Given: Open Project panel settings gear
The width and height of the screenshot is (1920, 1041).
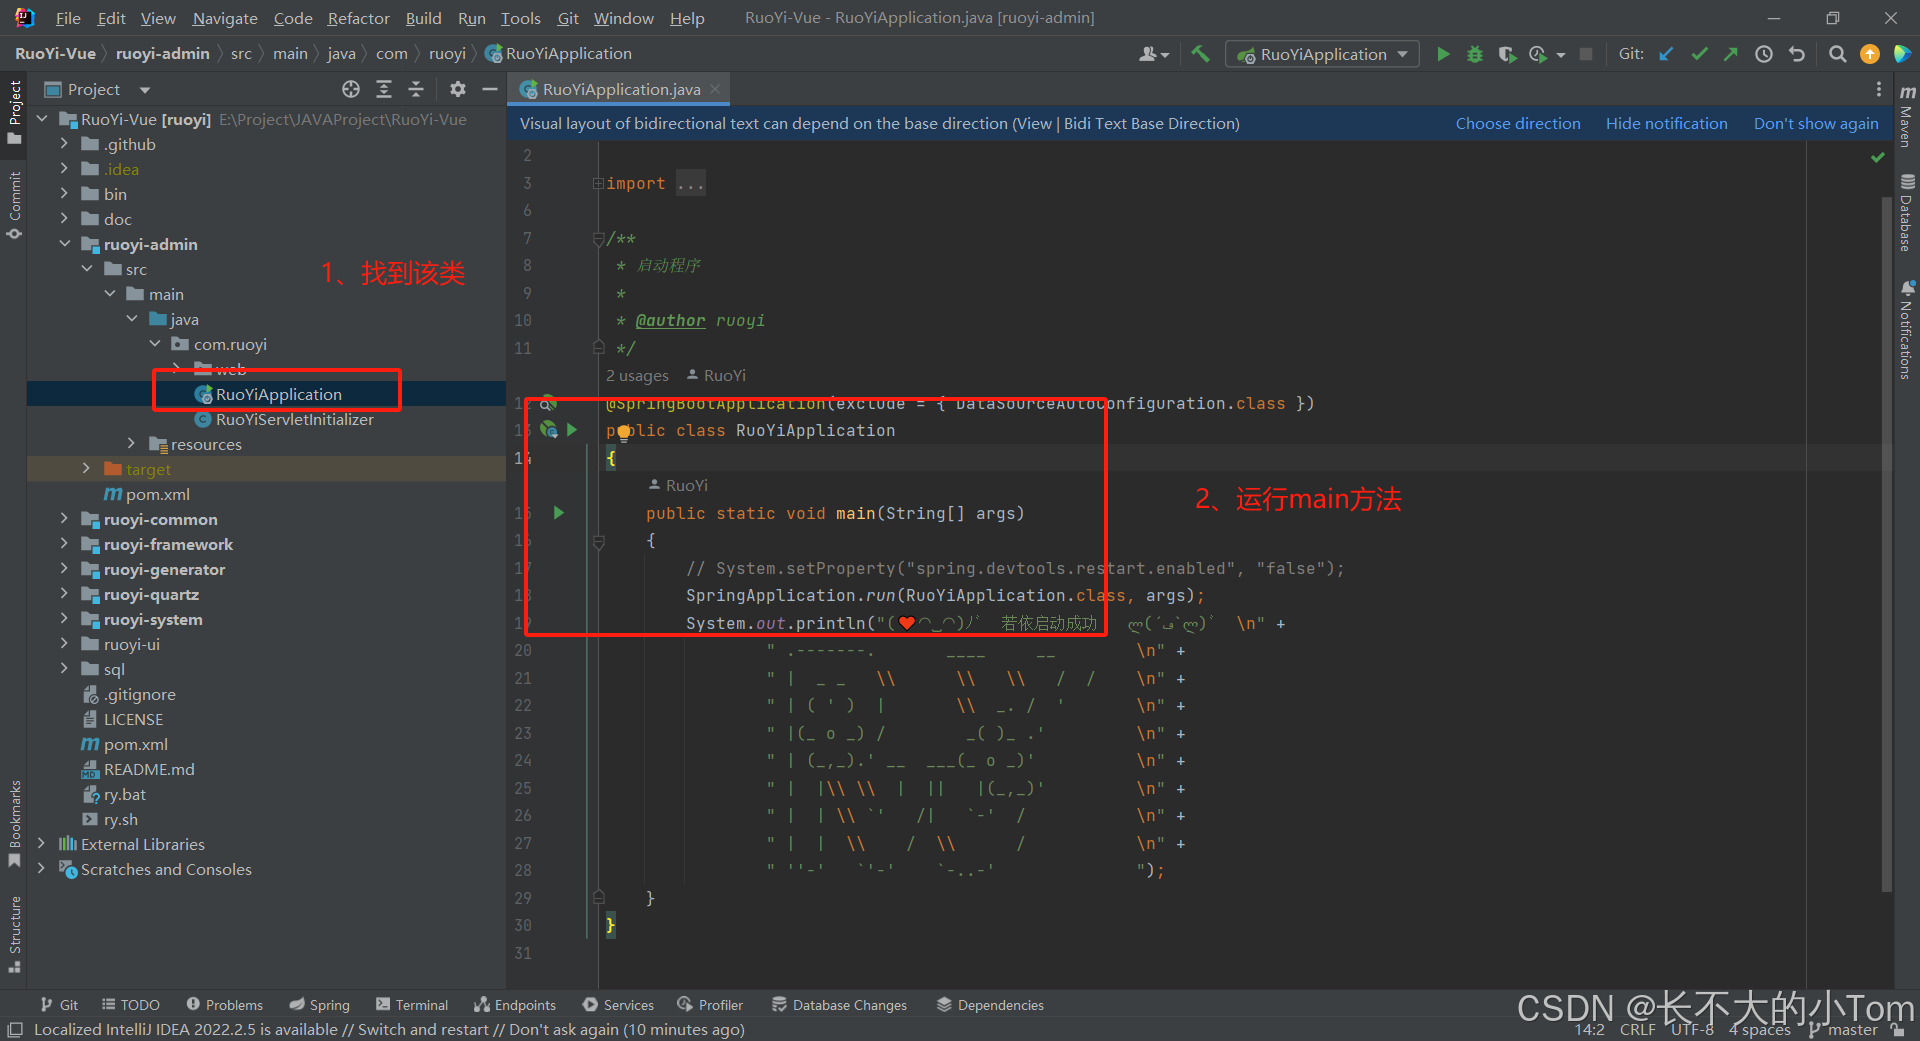Looking at the screenshot, I should (x=458, y=89).
